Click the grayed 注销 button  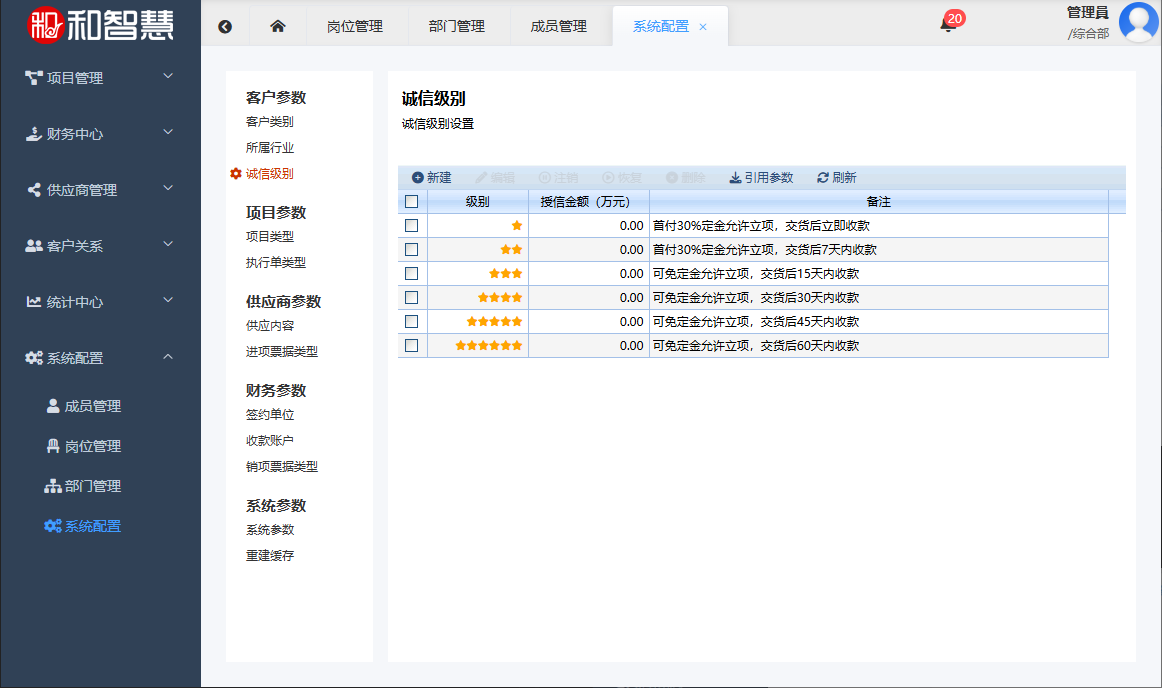pyautogui.click(x=559, y=178)
